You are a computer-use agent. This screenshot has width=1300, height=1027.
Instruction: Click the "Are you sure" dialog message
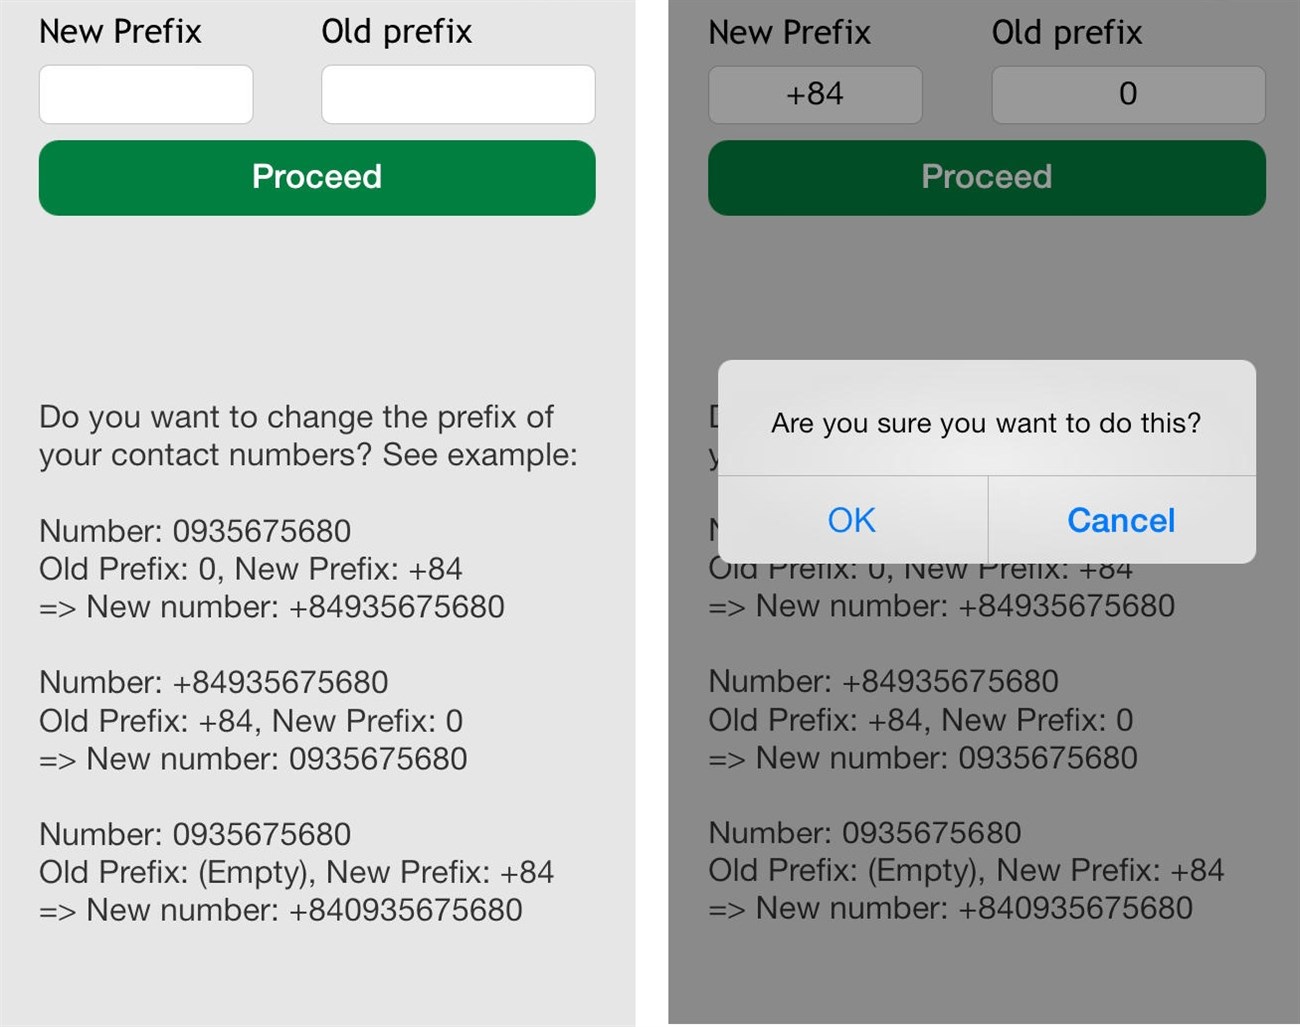[x=986, y=423]
